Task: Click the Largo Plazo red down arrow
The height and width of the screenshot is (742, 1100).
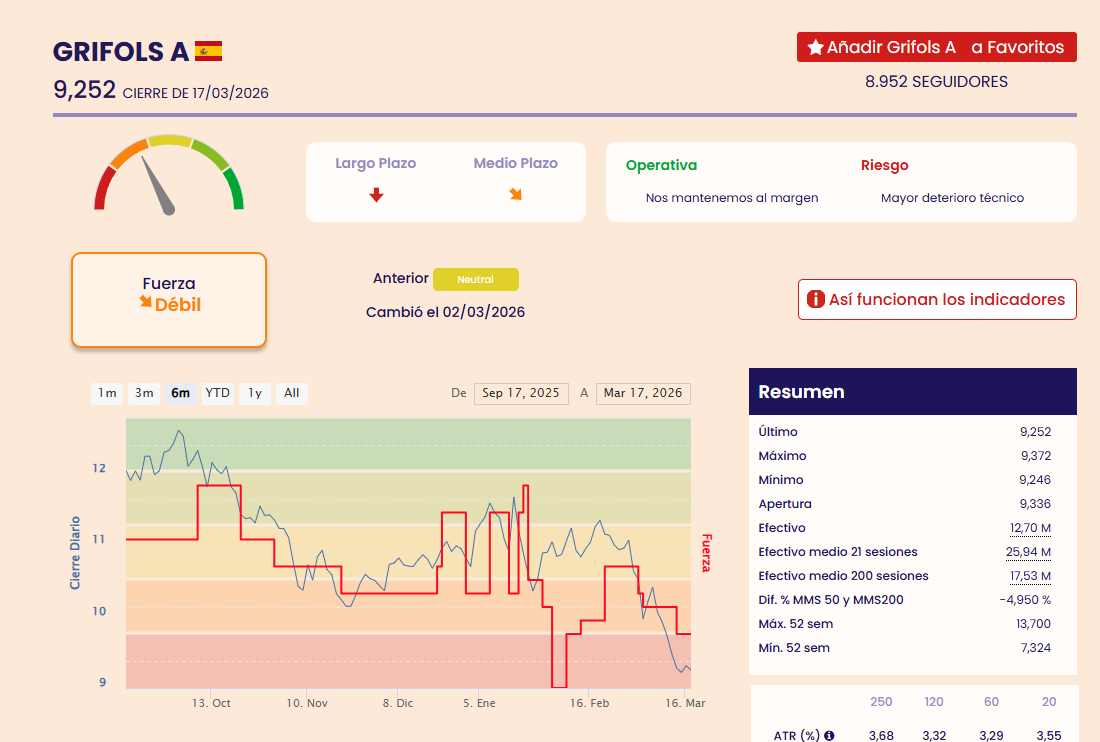Action: tap(377, 195)
